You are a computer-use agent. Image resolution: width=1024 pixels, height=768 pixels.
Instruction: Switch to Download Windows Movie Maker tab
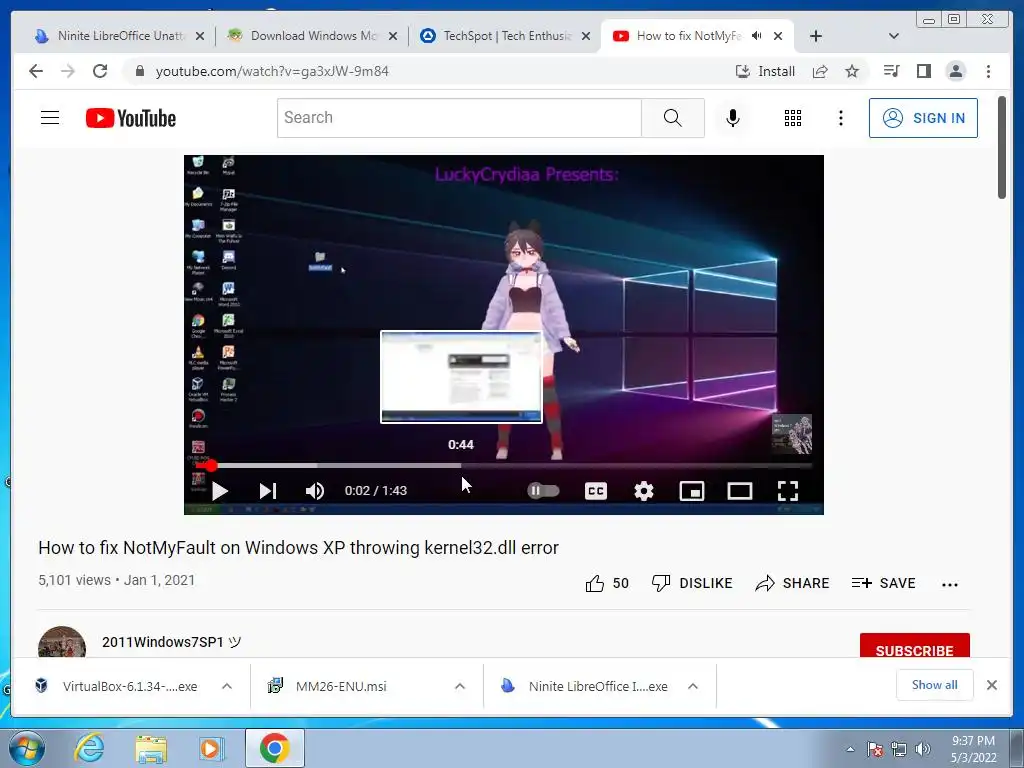[313, 36]
